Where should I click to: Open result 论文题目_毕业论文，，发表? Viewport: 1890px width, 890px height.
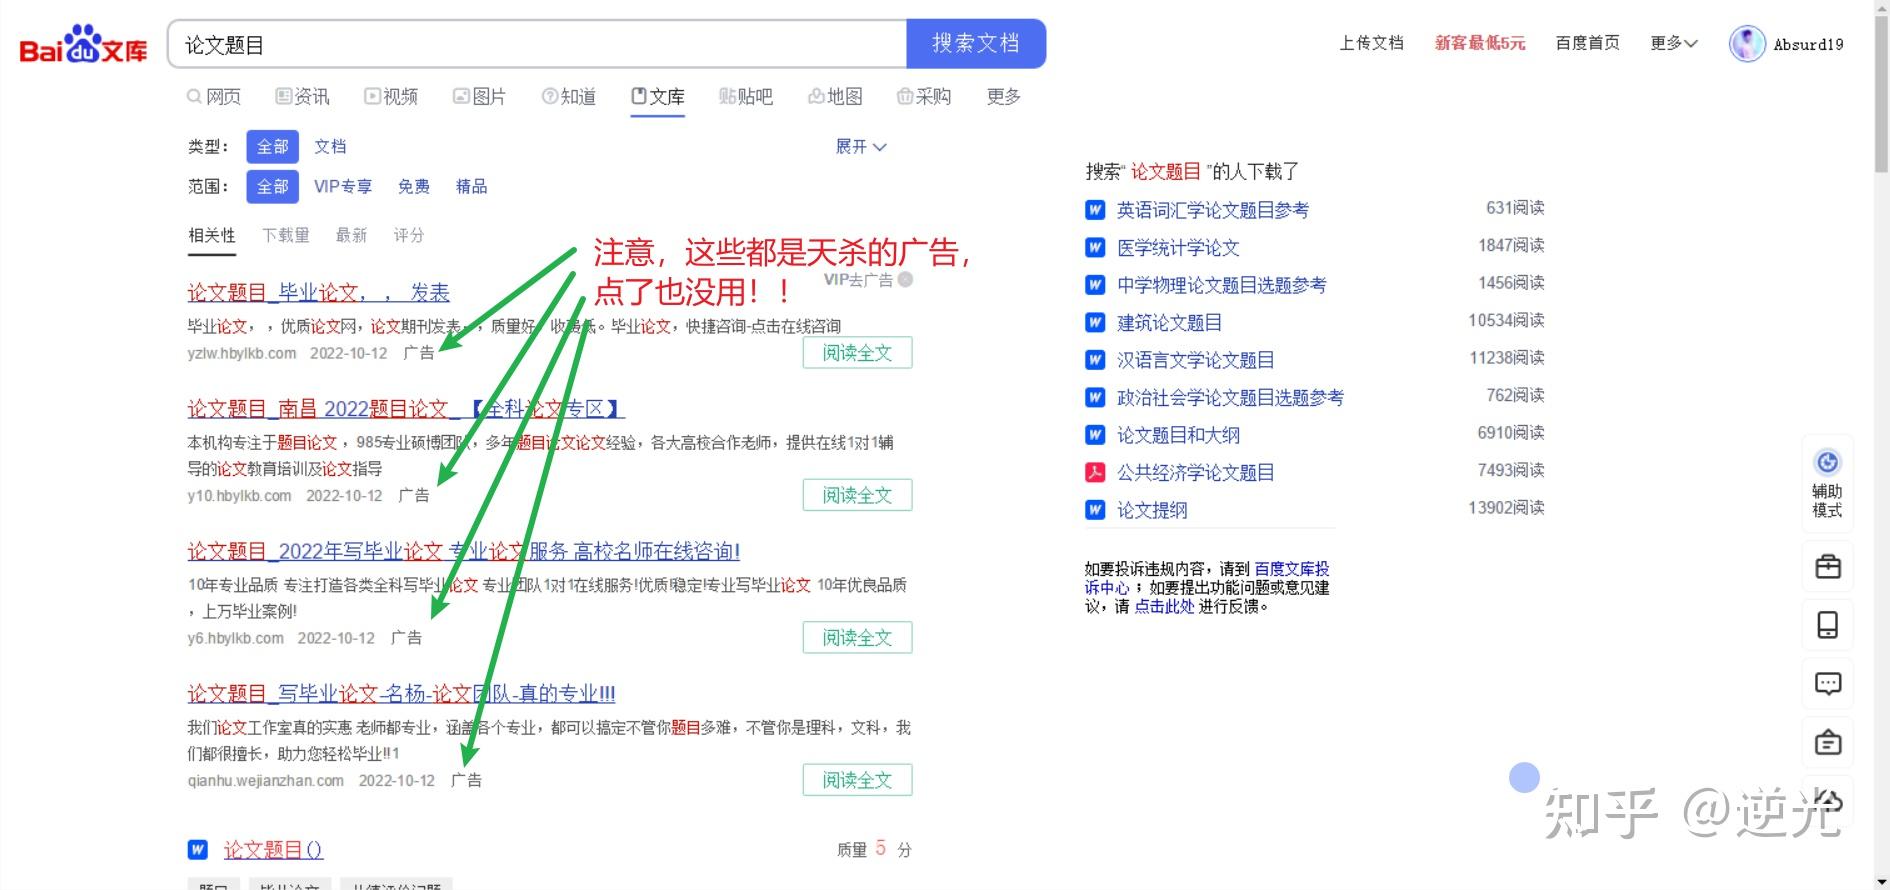coord(318,292)
